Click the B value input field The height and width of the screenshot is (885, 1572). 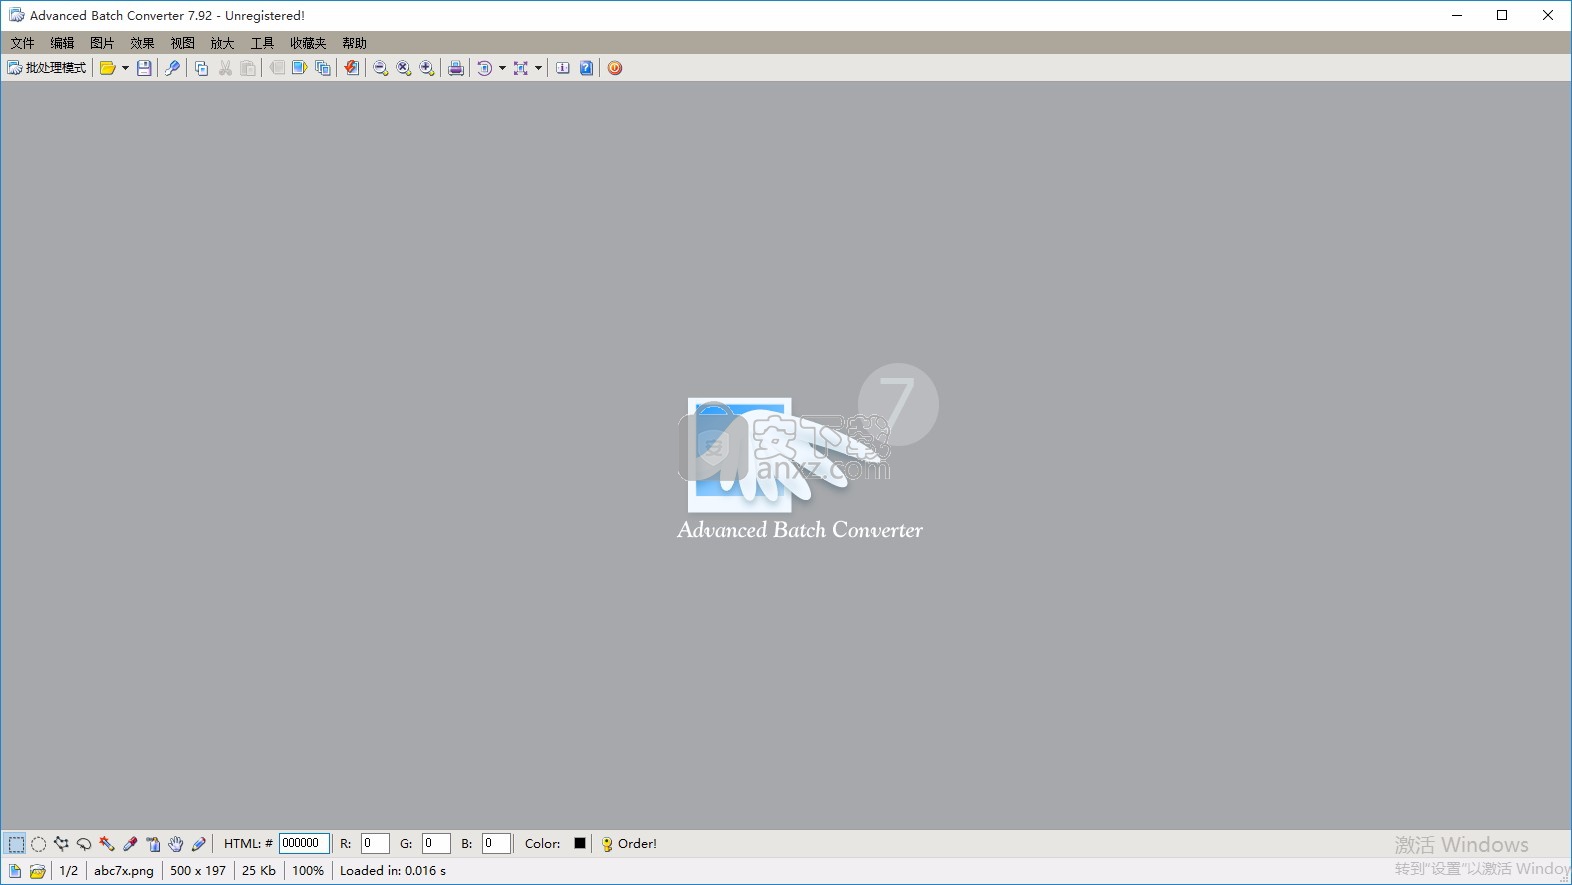click(496, 844)
